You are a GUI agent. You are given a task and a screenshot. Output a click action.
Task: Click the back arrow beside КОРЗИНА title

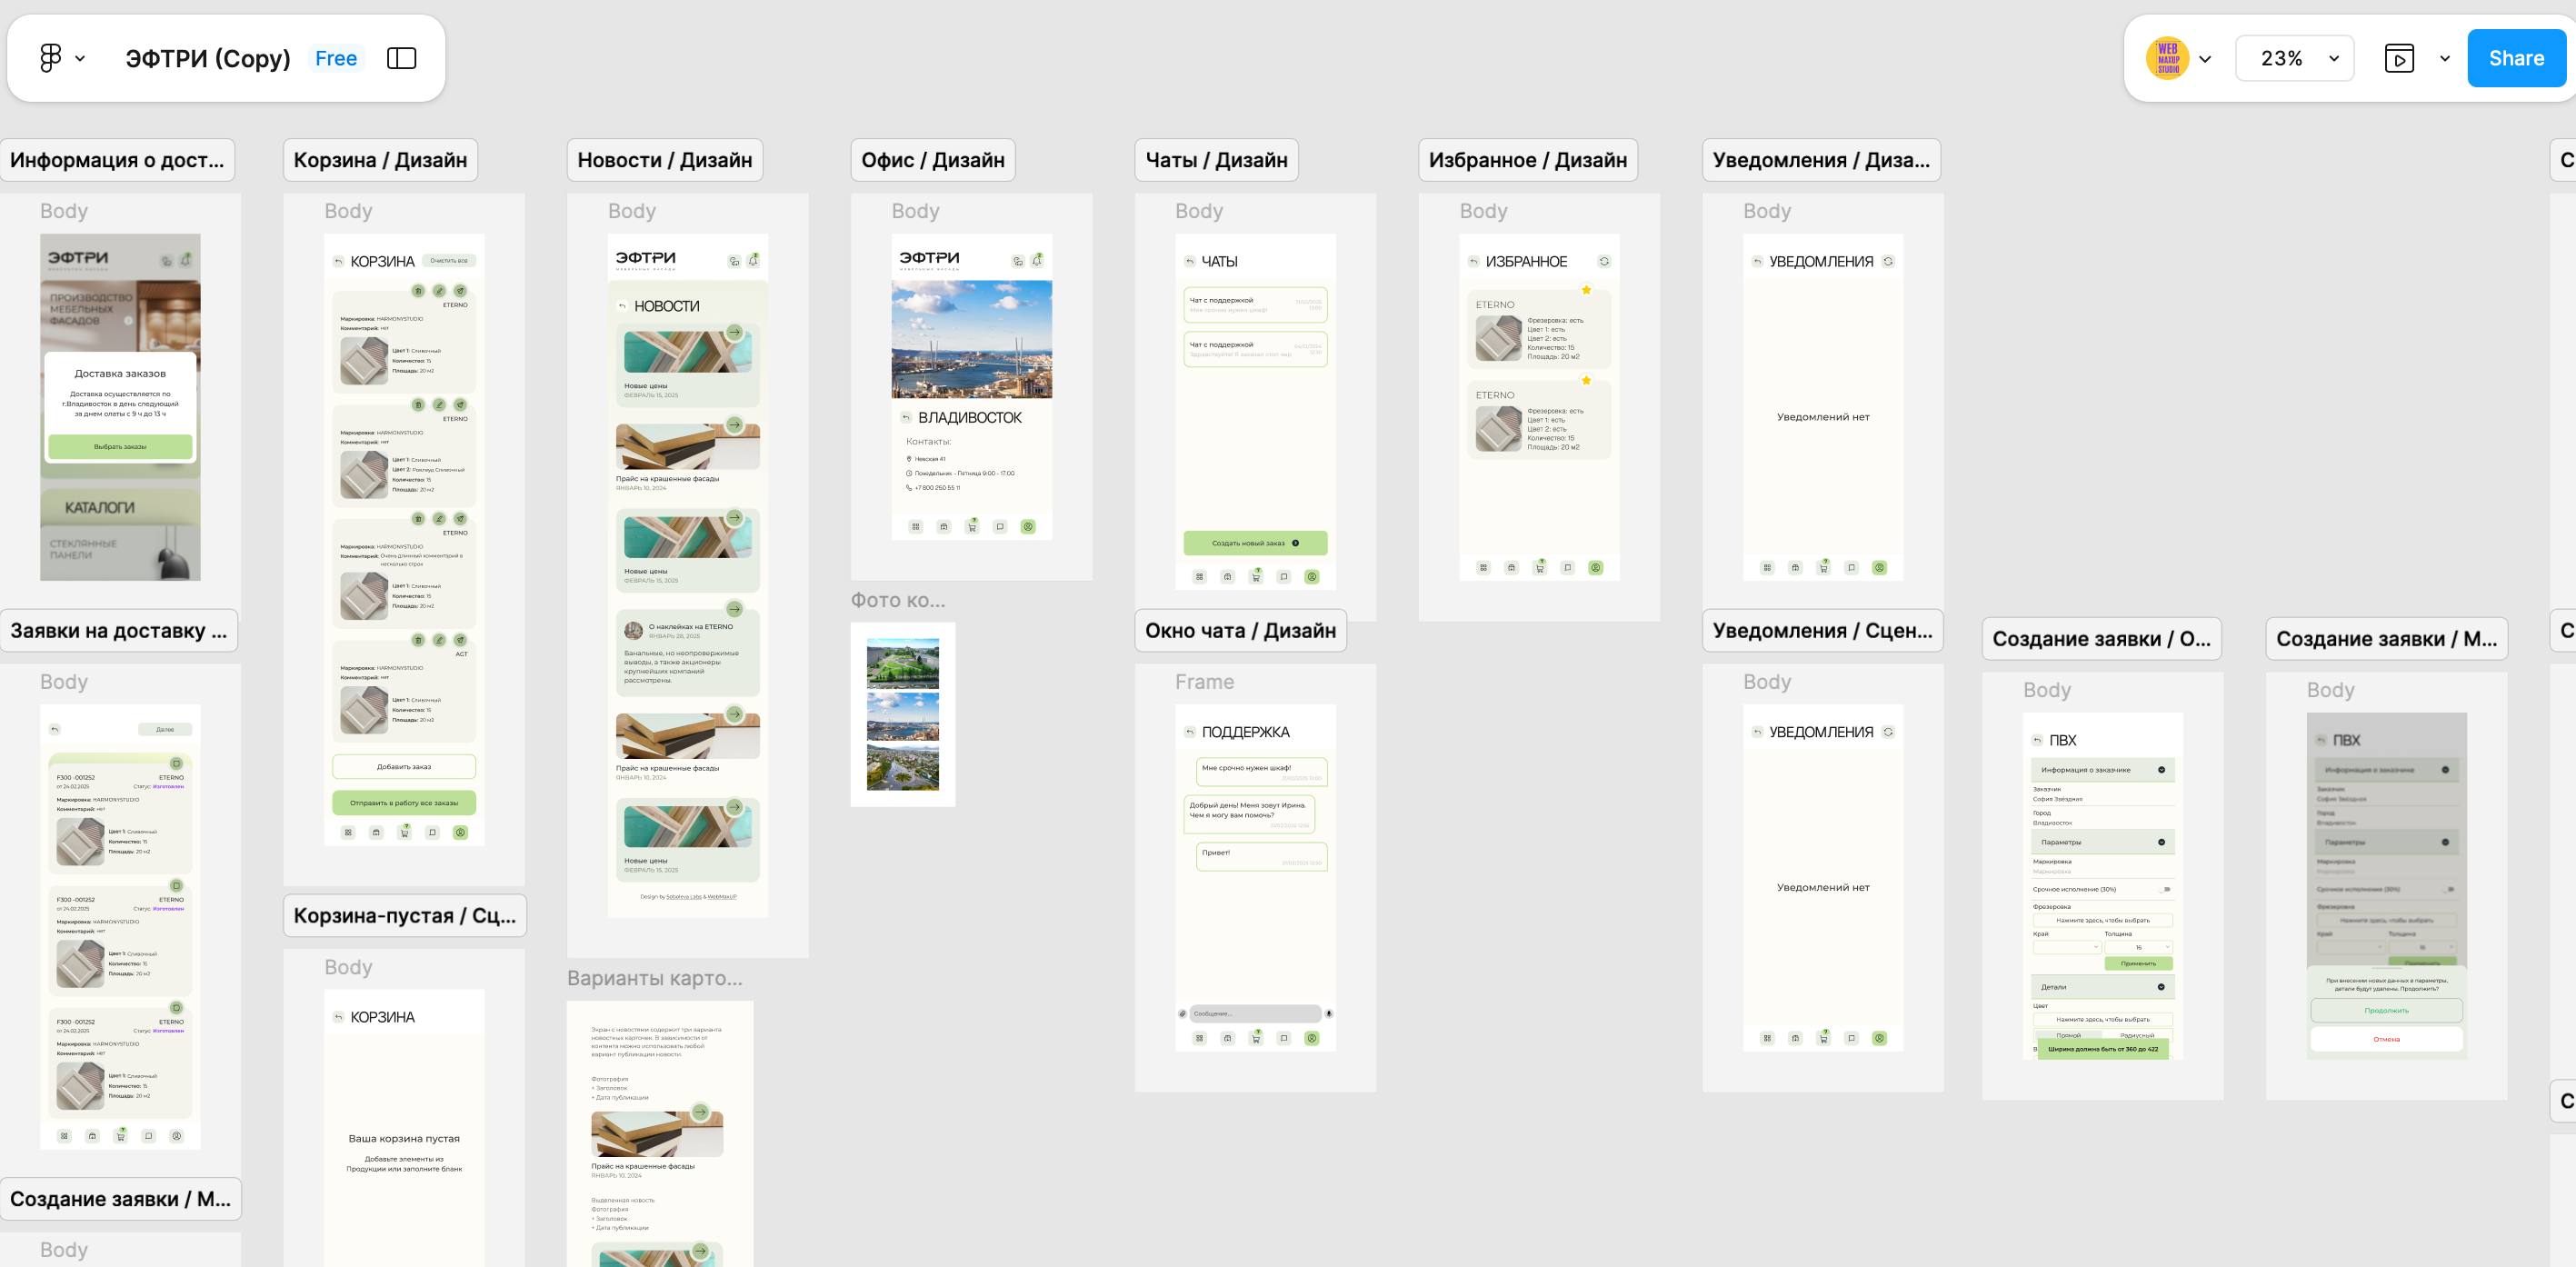click(x=338, y=262)
